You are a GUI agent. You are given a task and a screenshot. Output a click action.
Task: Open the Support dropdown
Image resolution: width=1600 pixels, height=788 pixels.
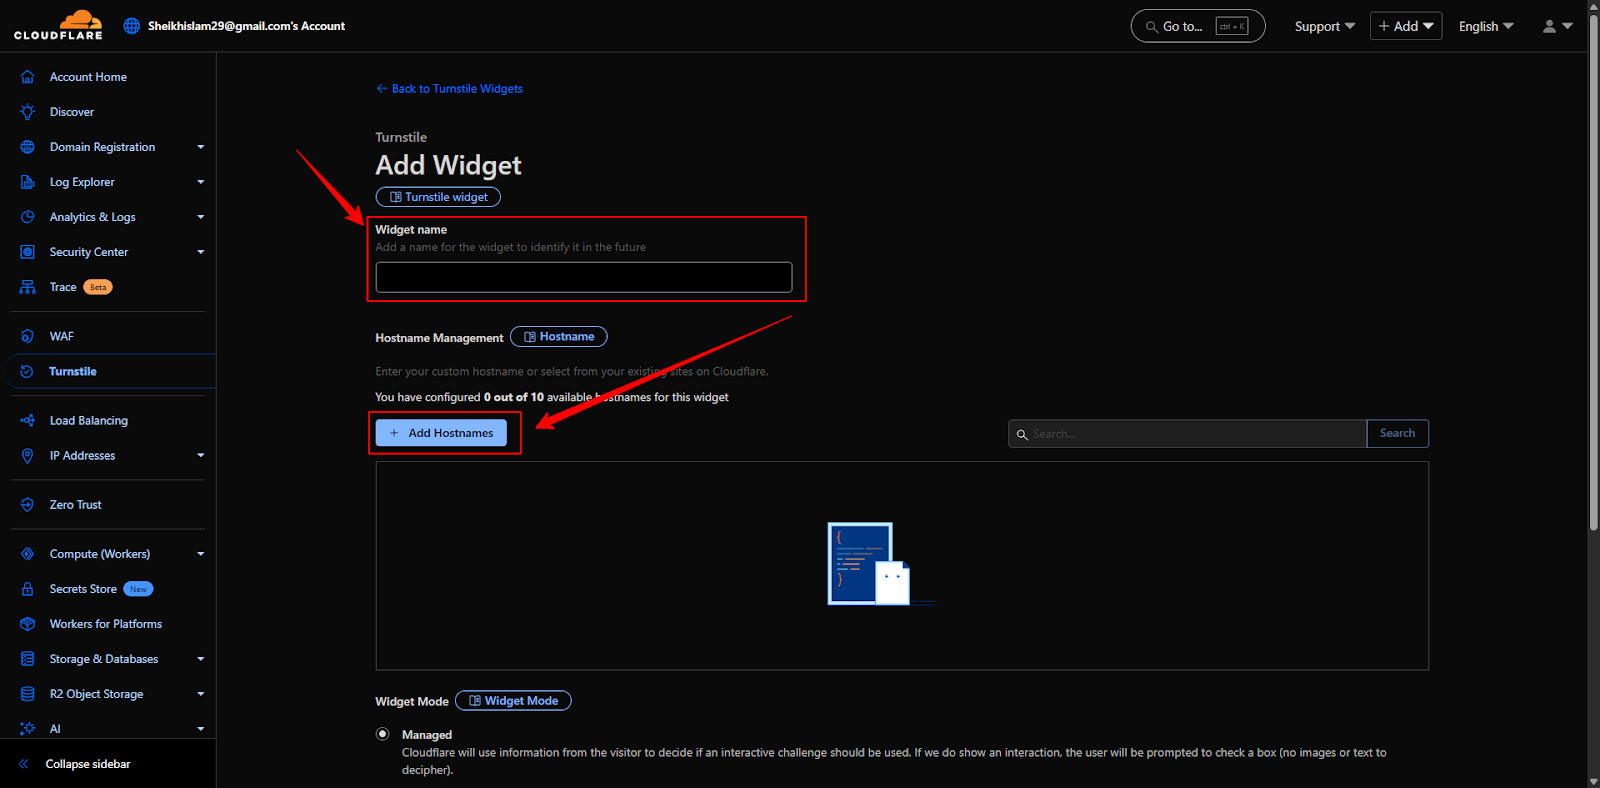(x=1324, y=26)
